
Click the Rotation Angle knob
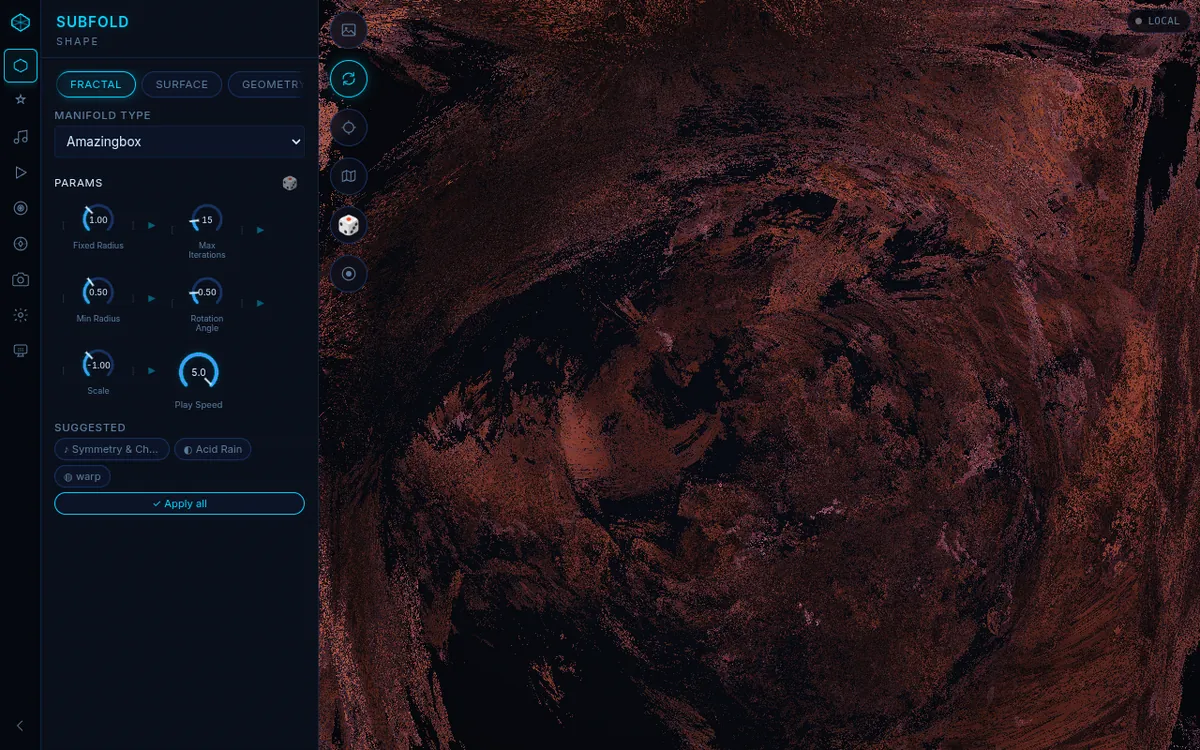207,292
